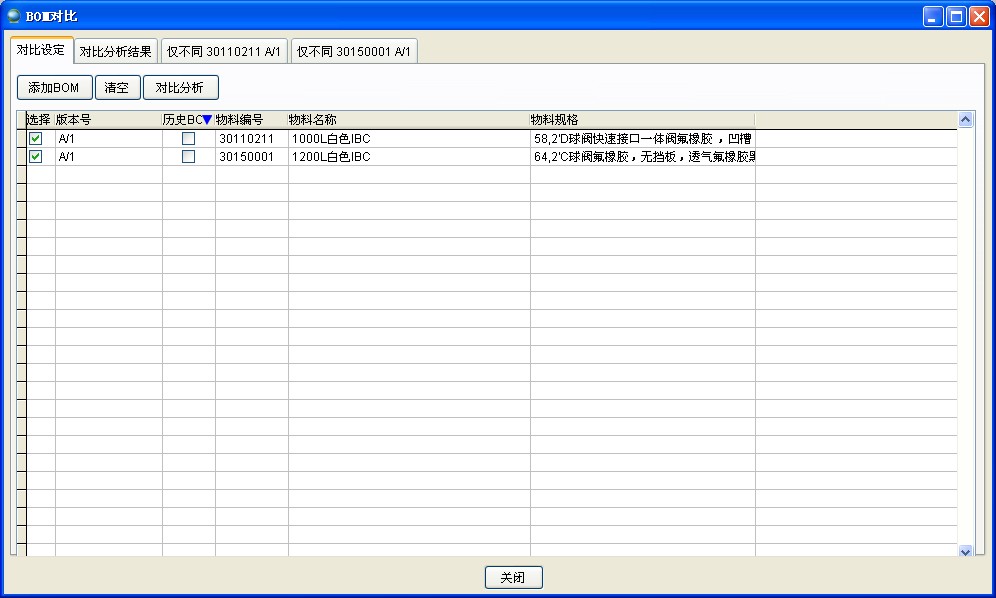The width and height of the screenshot is (996, 598).
Task: Click the sort arrow on 历史BC column
Action: coord(207,118)
